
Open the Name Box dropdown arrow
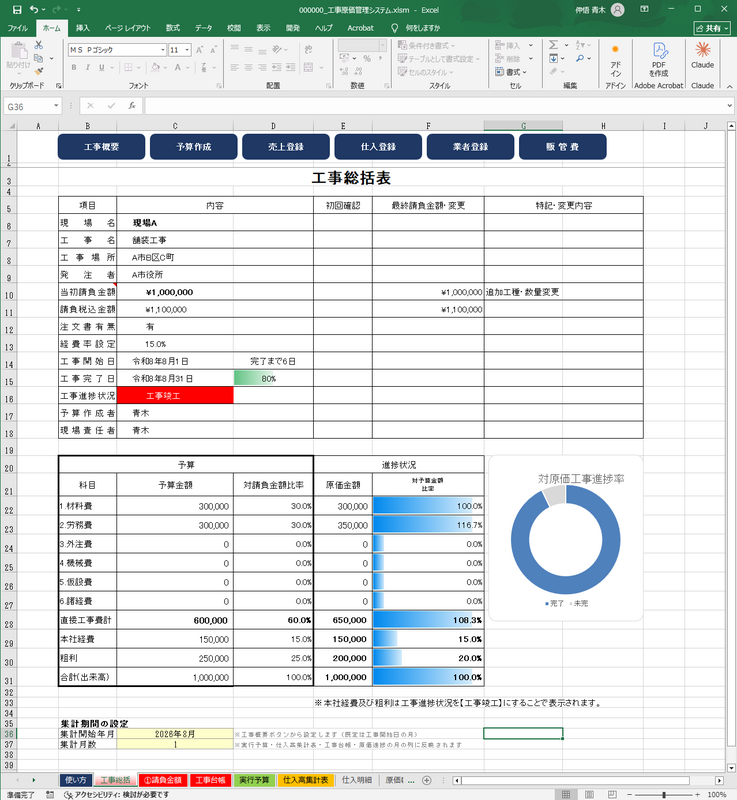[x=56, y=106]
